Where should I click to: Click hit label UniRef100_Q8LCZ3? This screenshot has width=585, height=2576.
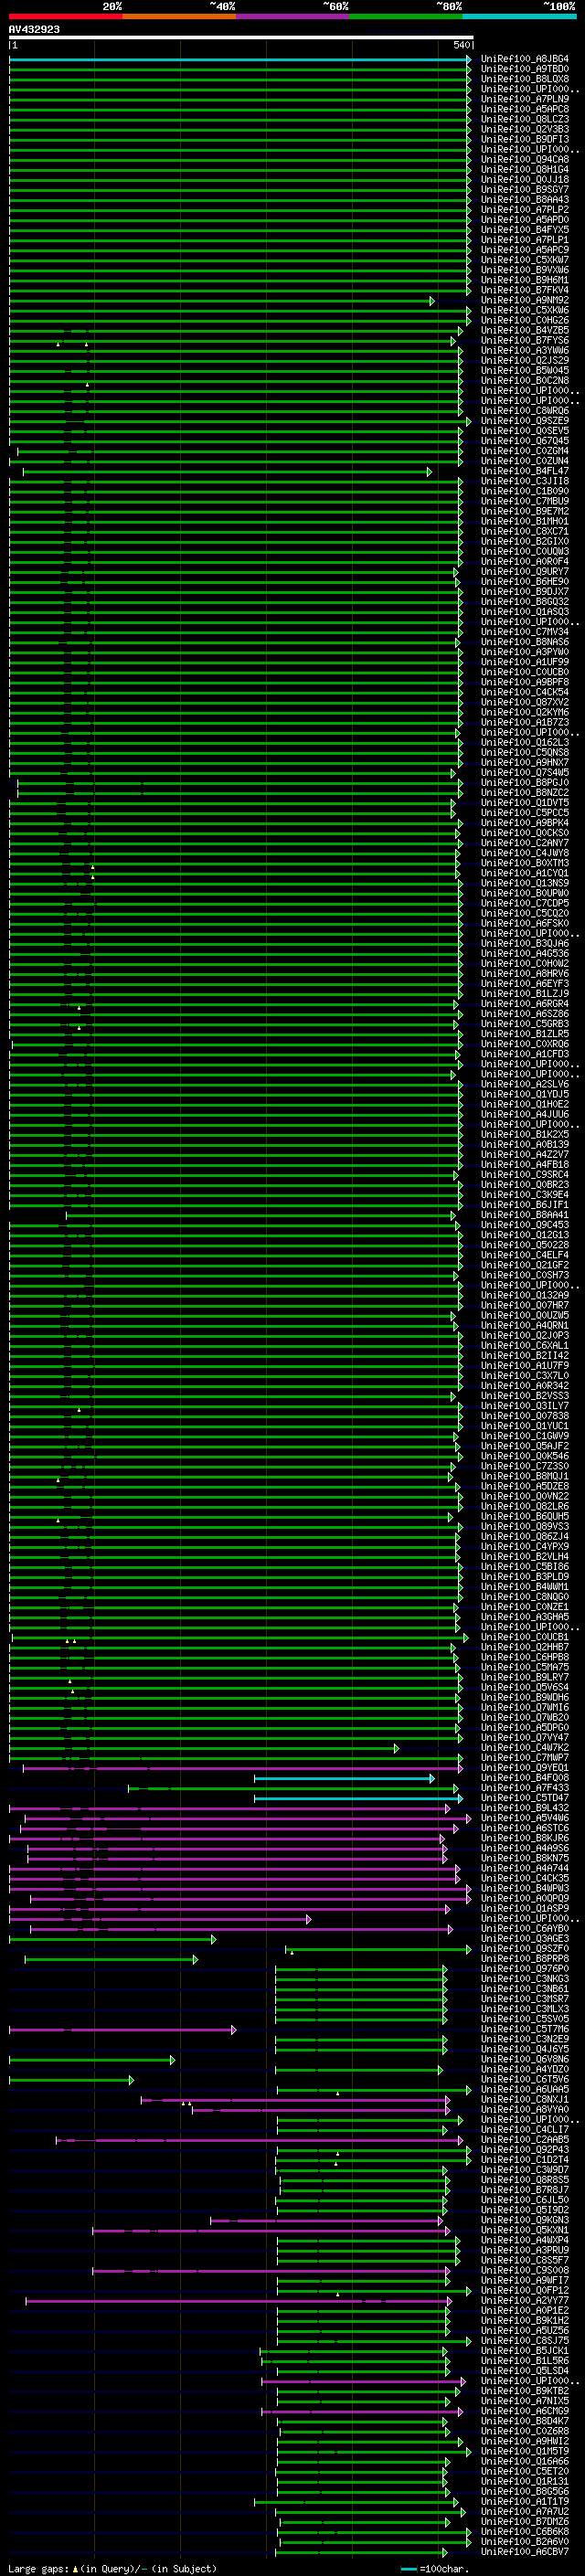pyautogui.click(x=525, y=119)
